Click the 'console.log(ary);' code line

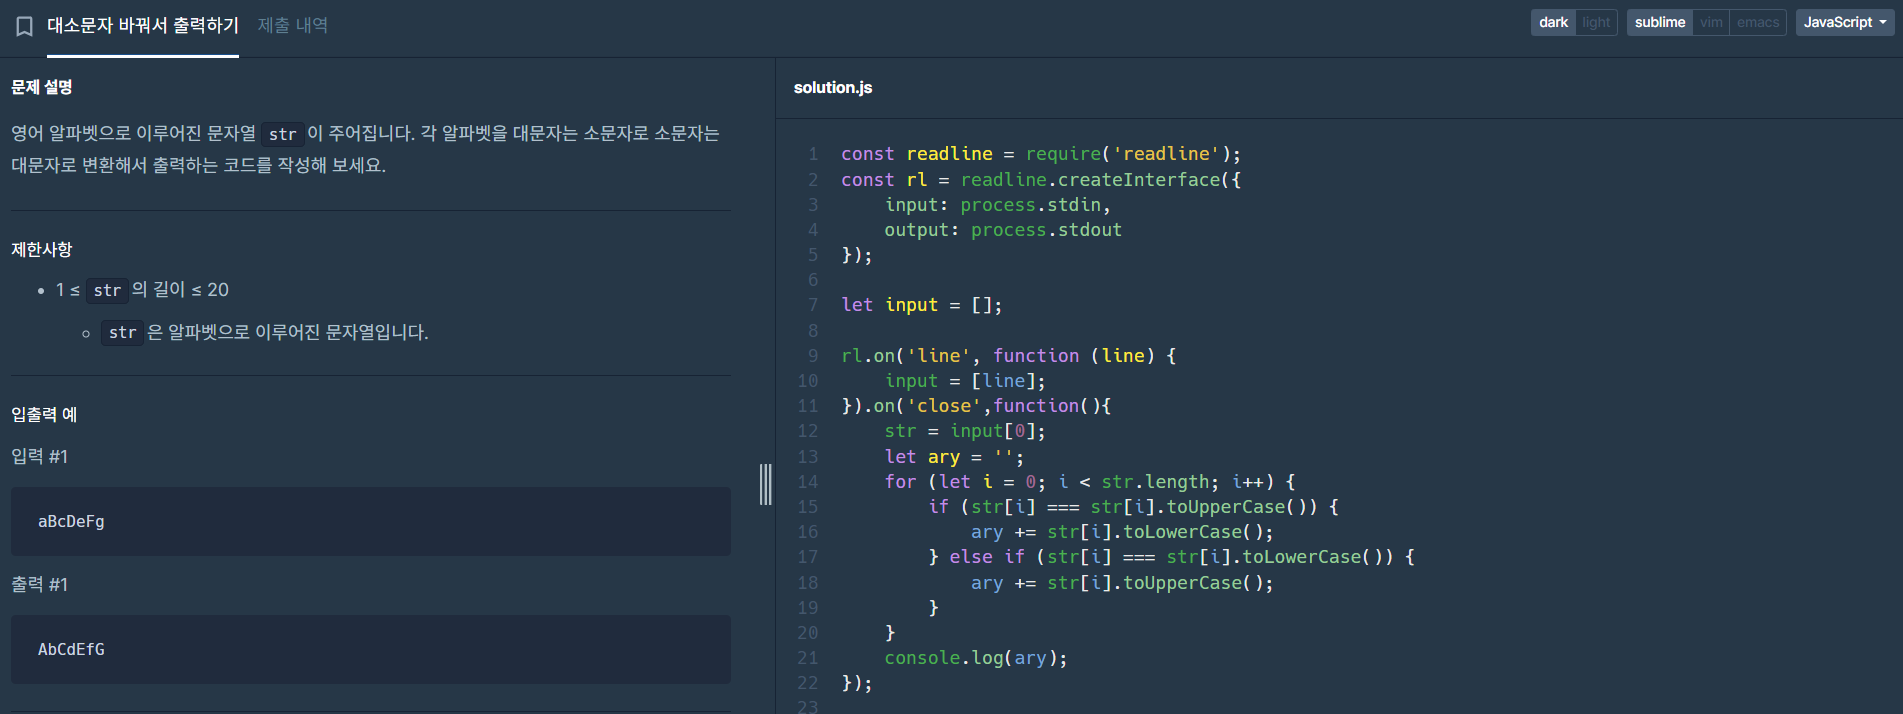(976, 658)
